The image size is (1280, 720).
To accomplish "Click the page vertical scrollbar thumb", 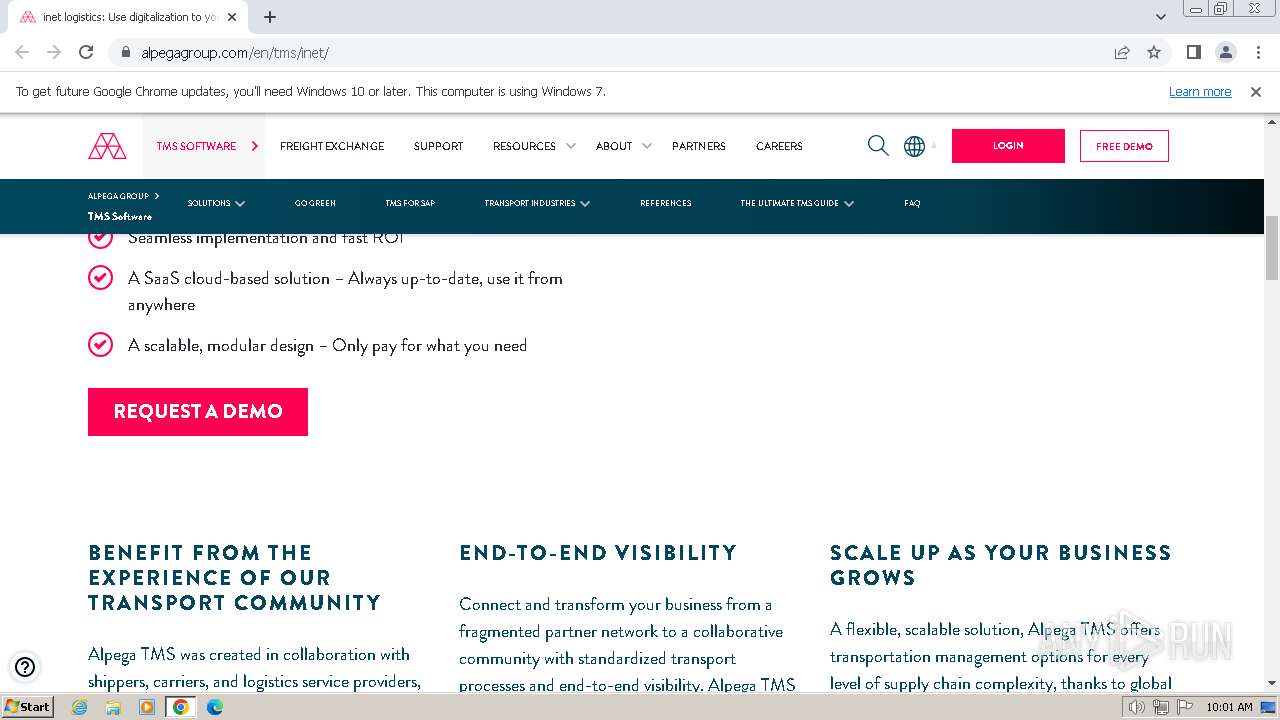I will click(x=1272, y=248).
